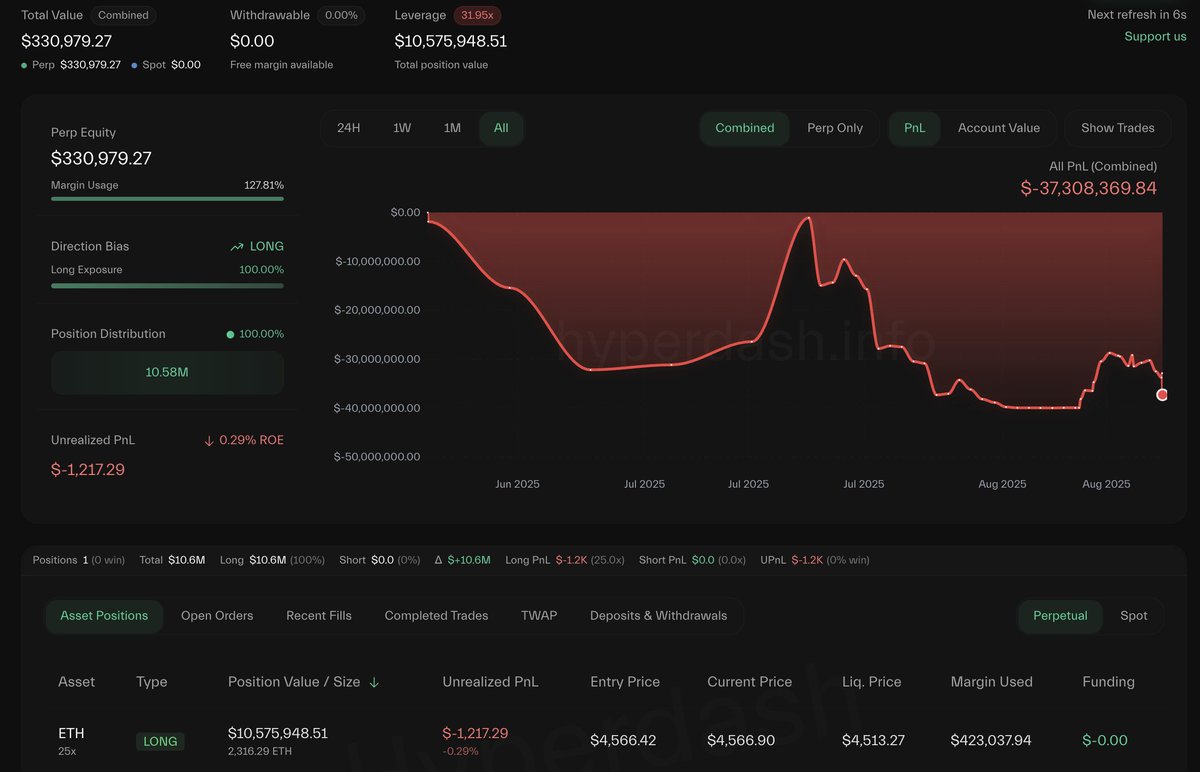
Task: Select the All time range
Action: point(501,128)
